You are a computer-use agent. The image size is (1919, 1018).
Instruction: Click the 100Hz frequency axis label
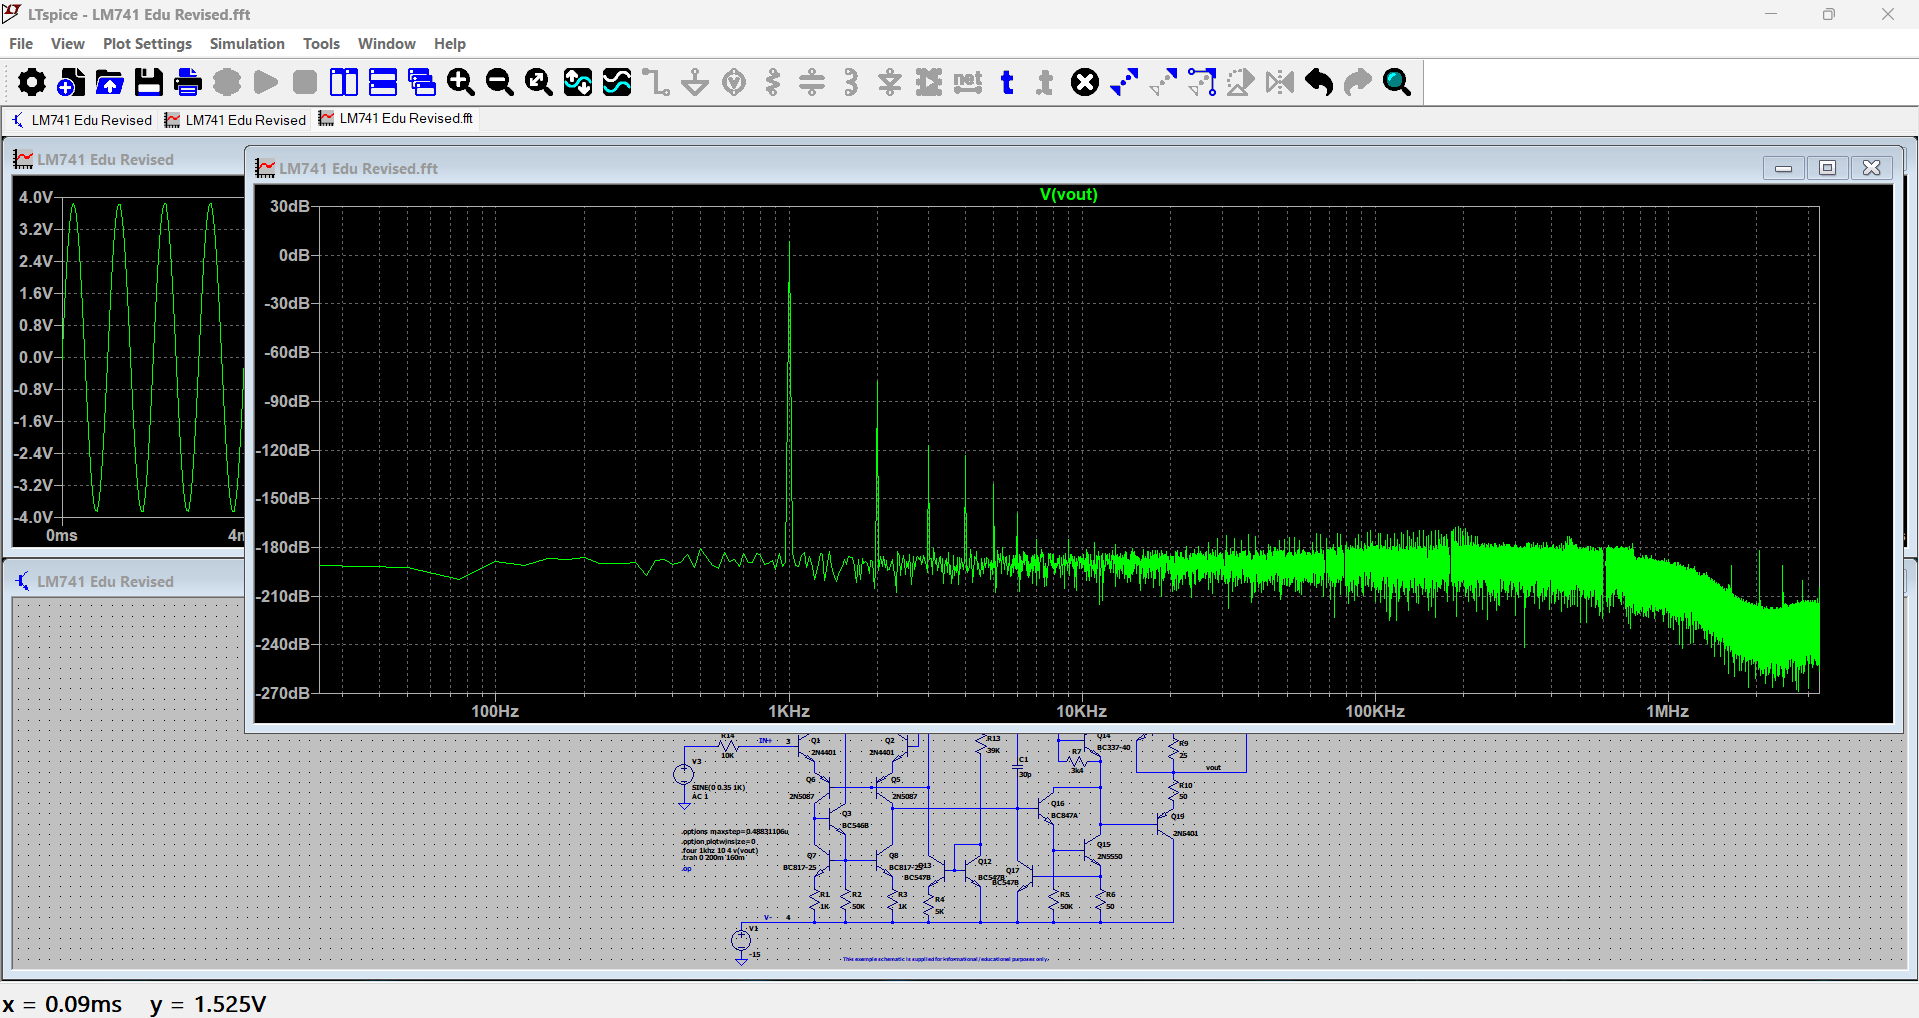coord(495,711)
